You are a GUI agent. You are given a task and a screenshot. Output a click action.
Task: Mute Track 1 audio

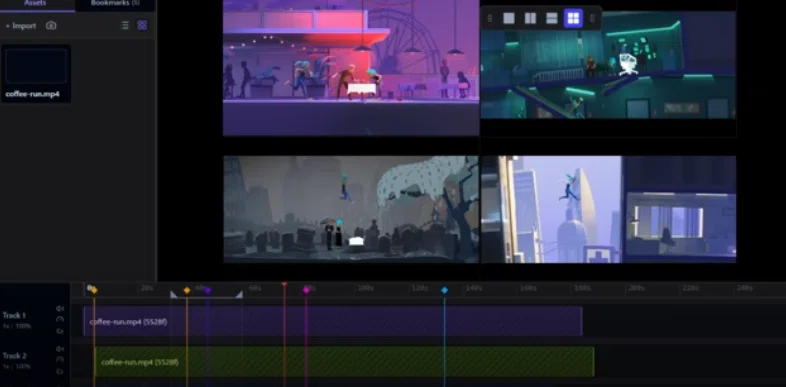point(60,309)
